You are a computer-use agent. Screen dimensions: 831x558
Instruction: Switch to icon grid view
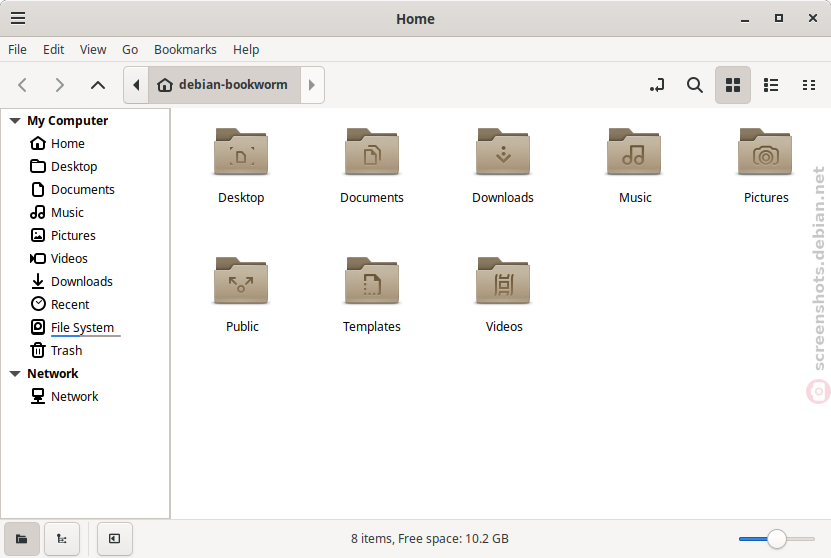(733, 85)
